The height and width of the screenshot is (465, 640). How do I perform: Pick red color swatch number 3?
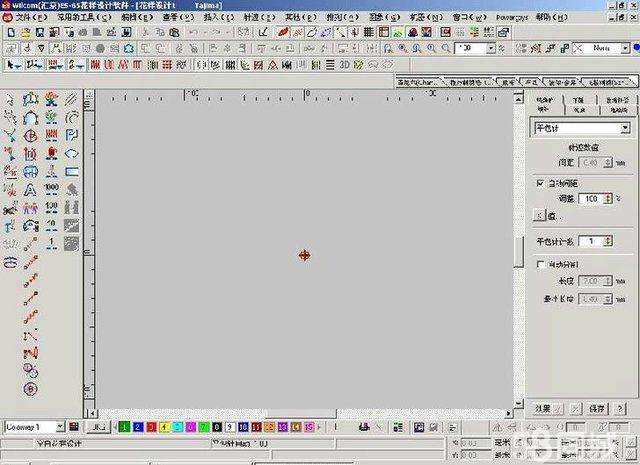[151, 427]
